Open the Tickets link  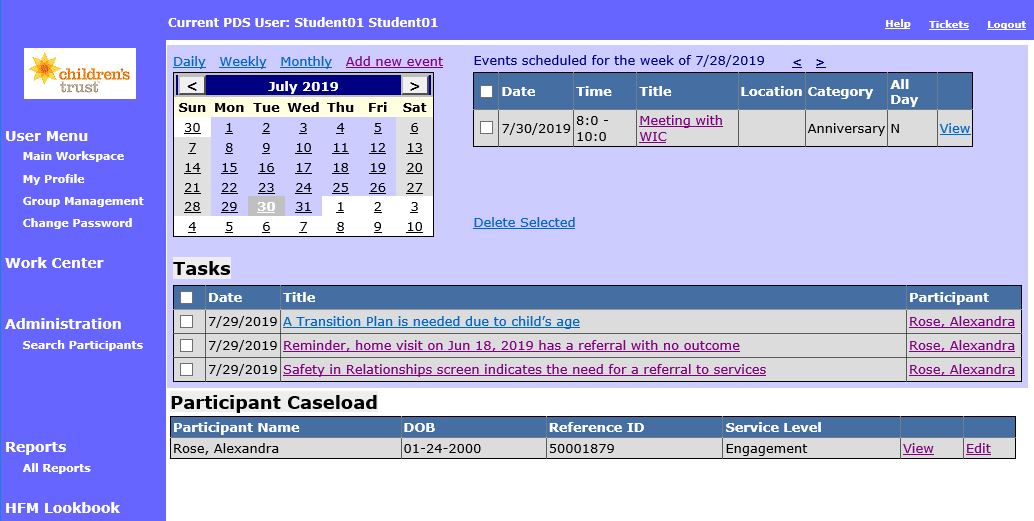pyautogui.click(x=949, y=24)
